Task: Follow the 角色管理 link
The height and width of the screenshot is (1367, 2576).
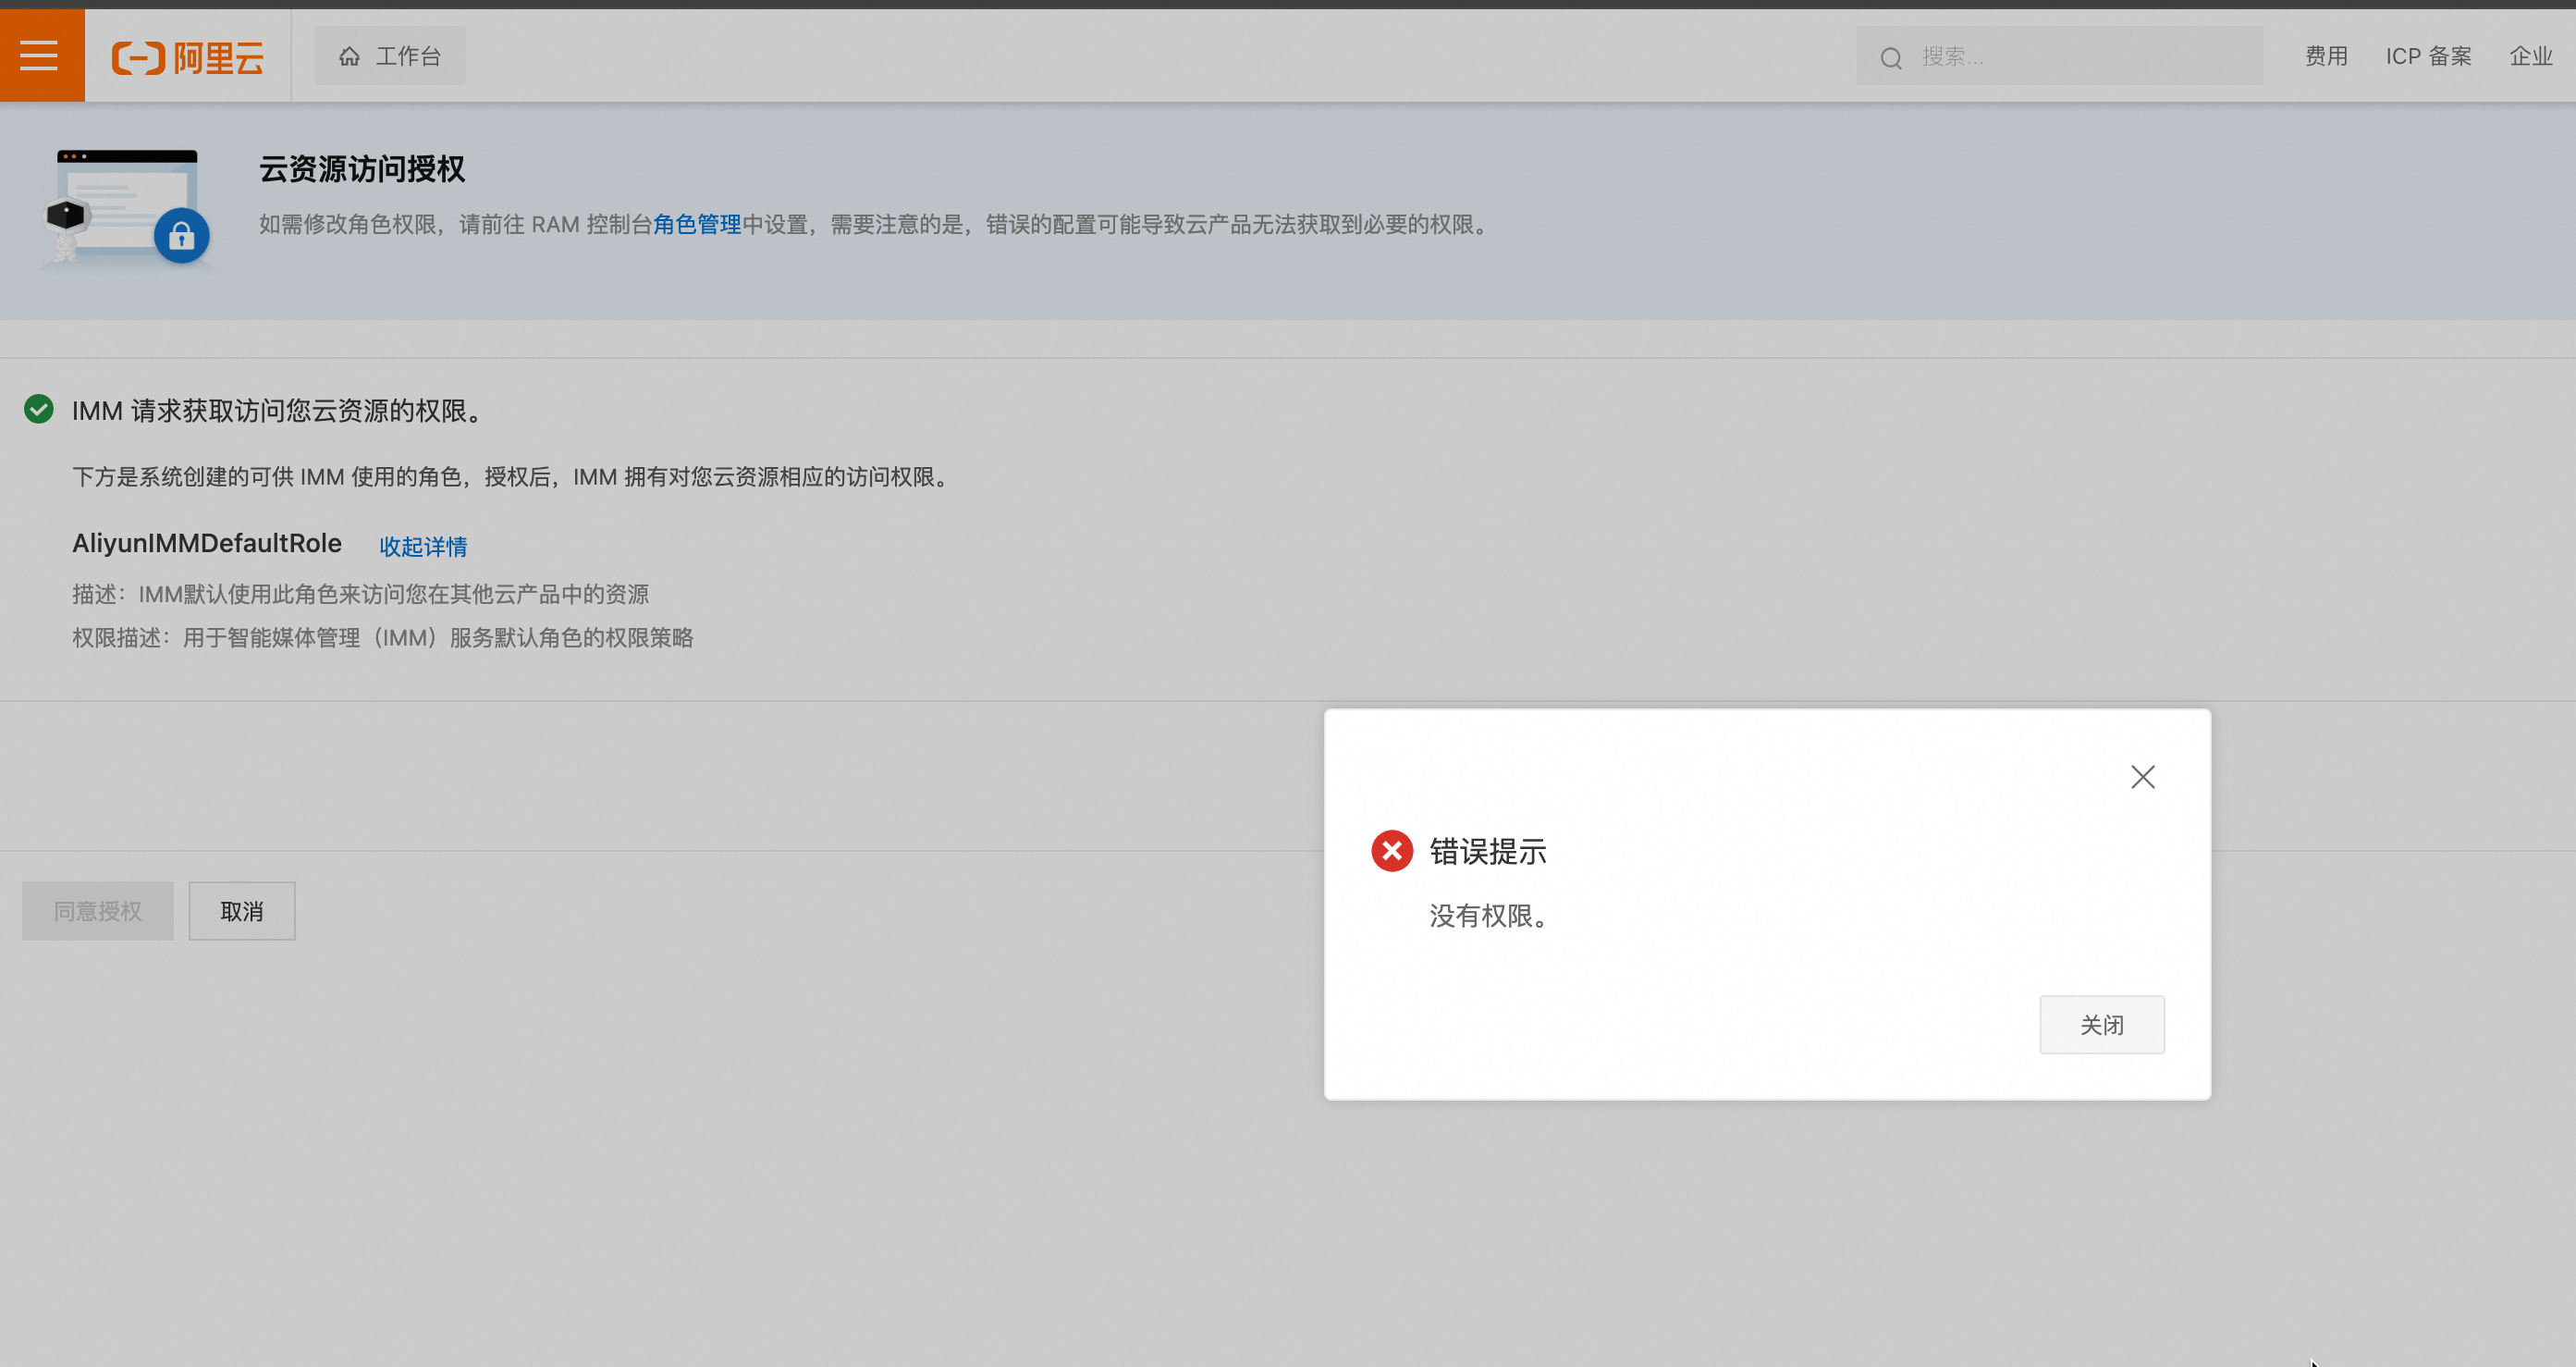Action: click(697, 224)
